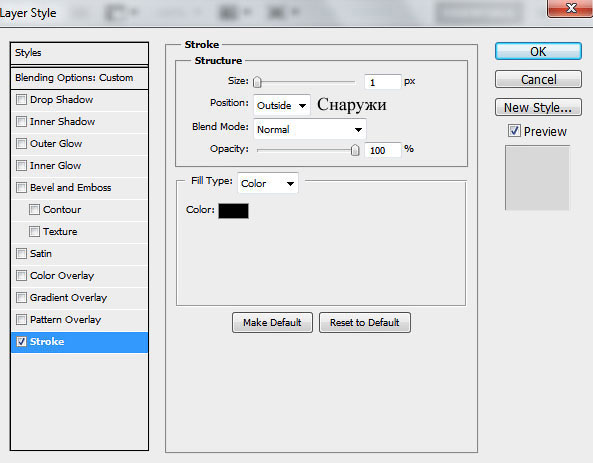Click the Cancel button
The image size is (593, 463).
(x=538, y=79)
